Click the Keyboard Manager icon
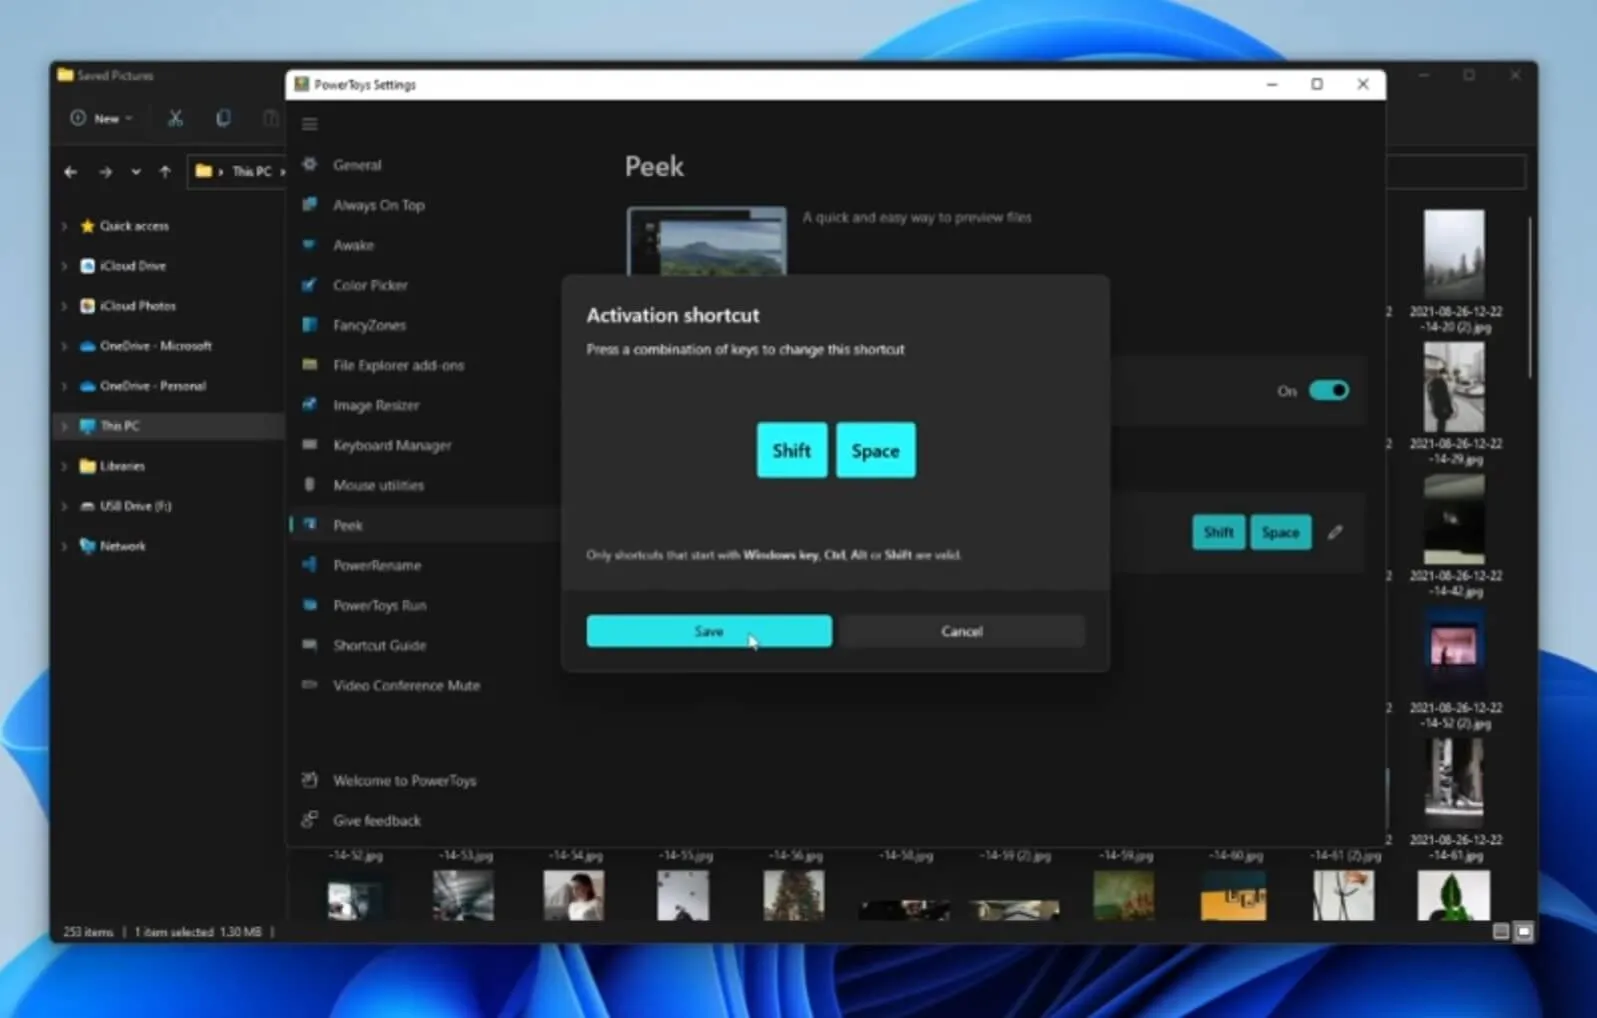 tap(310, 444)
